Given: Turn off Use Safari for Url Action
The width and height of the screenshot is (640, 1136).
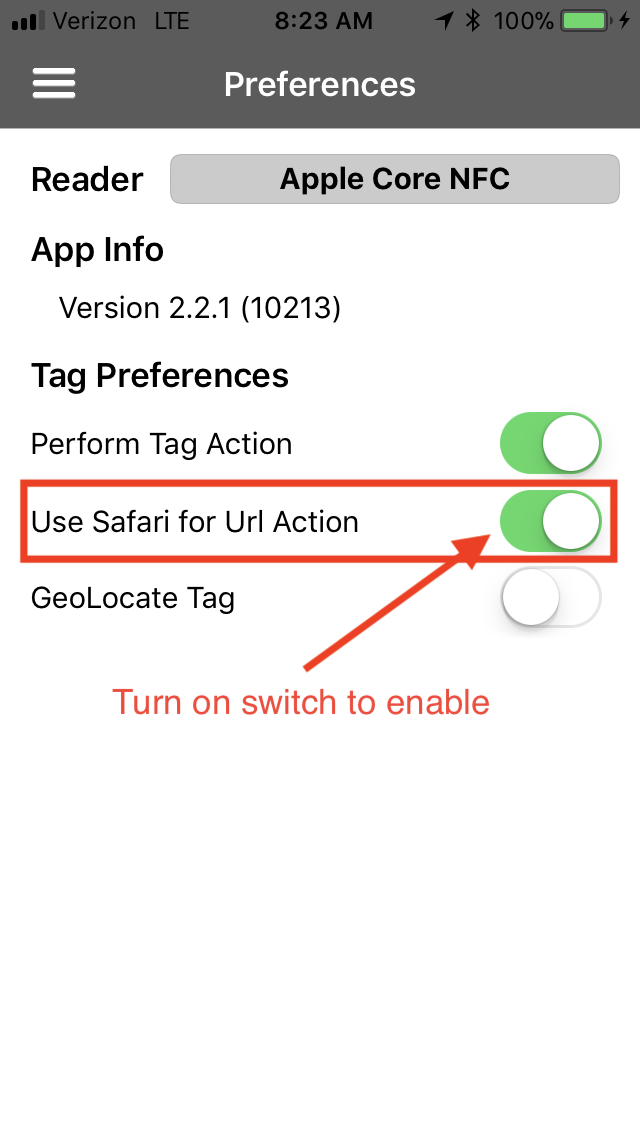Looking at the screenshot, I should (550, 521).
